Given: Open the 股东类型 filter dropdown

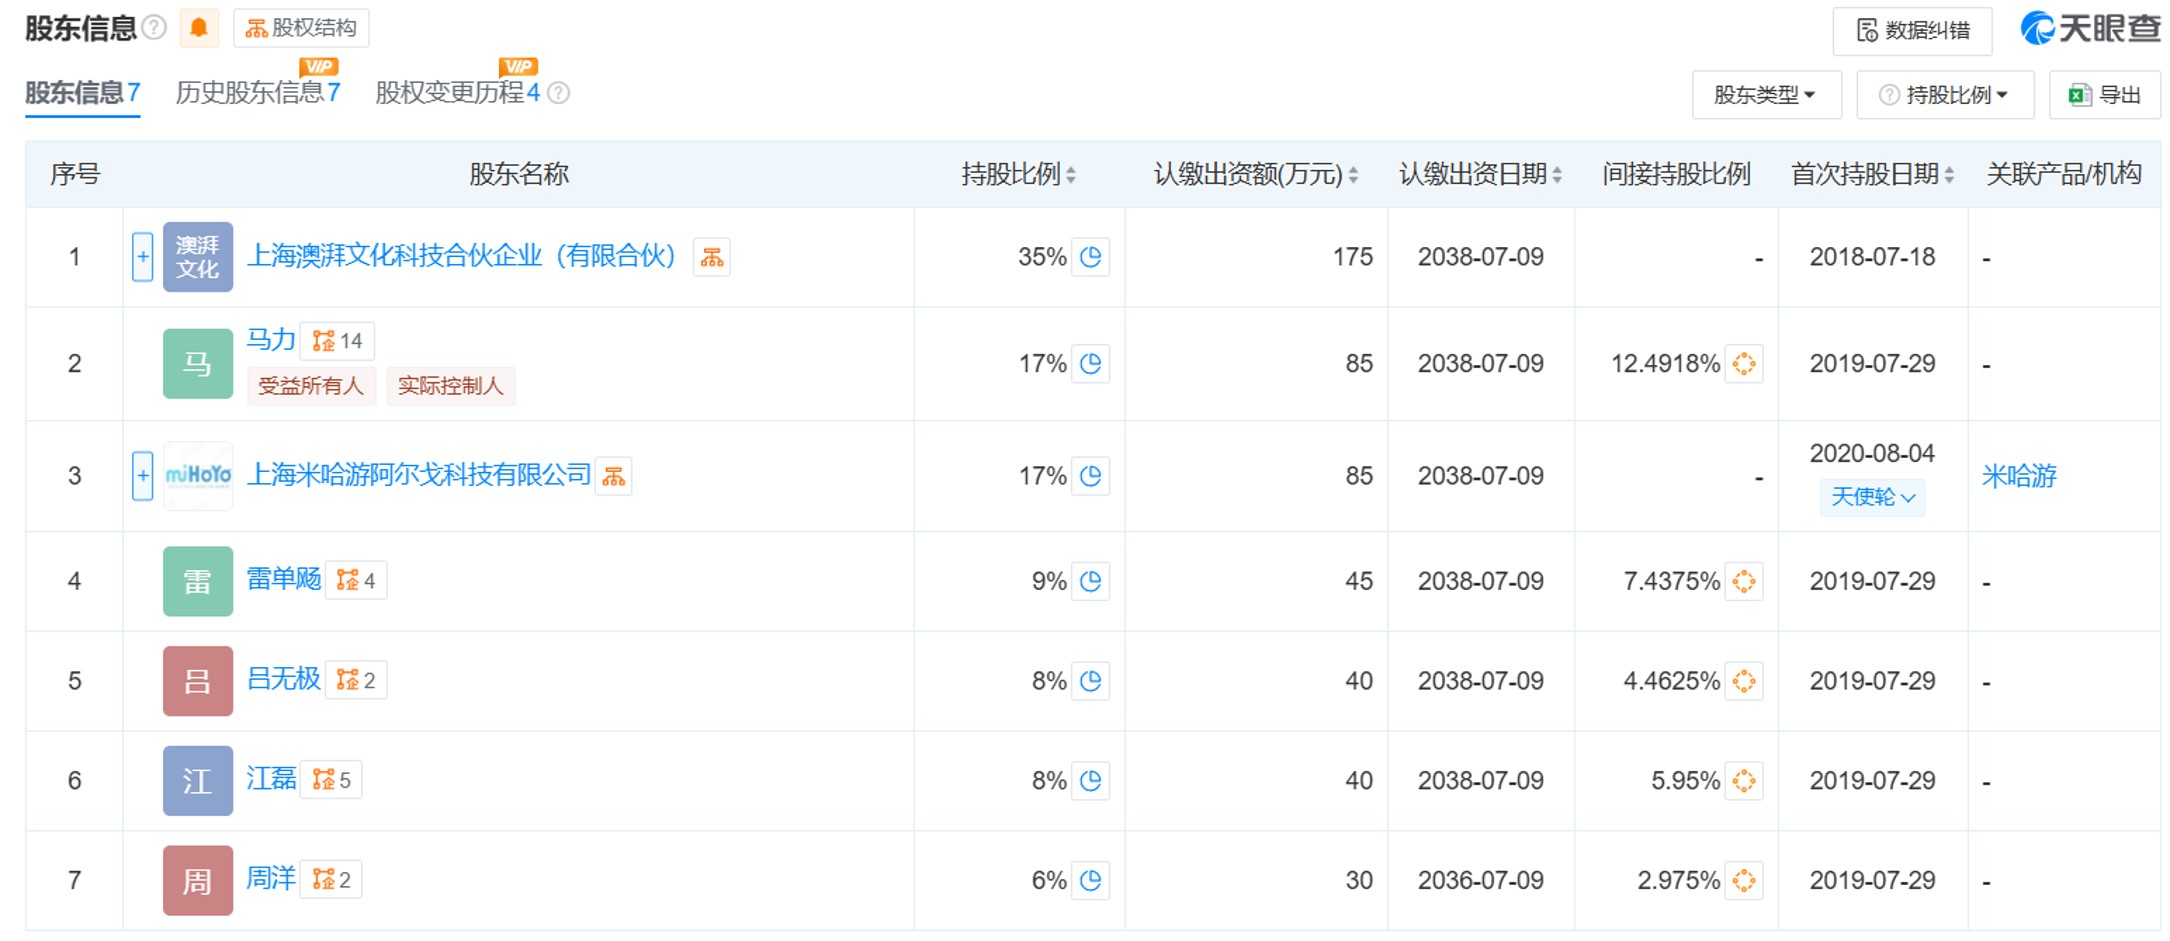Looking at the screenshot, I should pos(1765,95).
